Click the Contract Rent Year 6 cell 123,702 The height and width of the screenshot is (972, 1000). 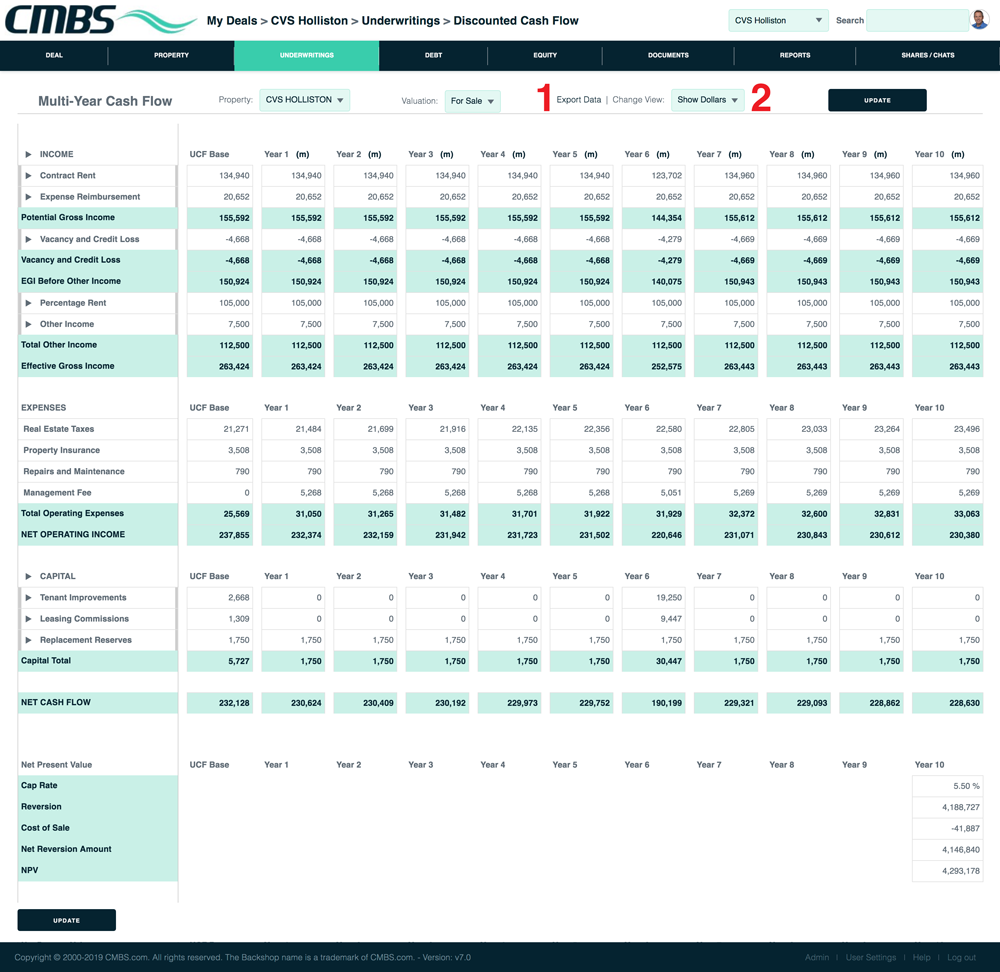coord(653,175)
